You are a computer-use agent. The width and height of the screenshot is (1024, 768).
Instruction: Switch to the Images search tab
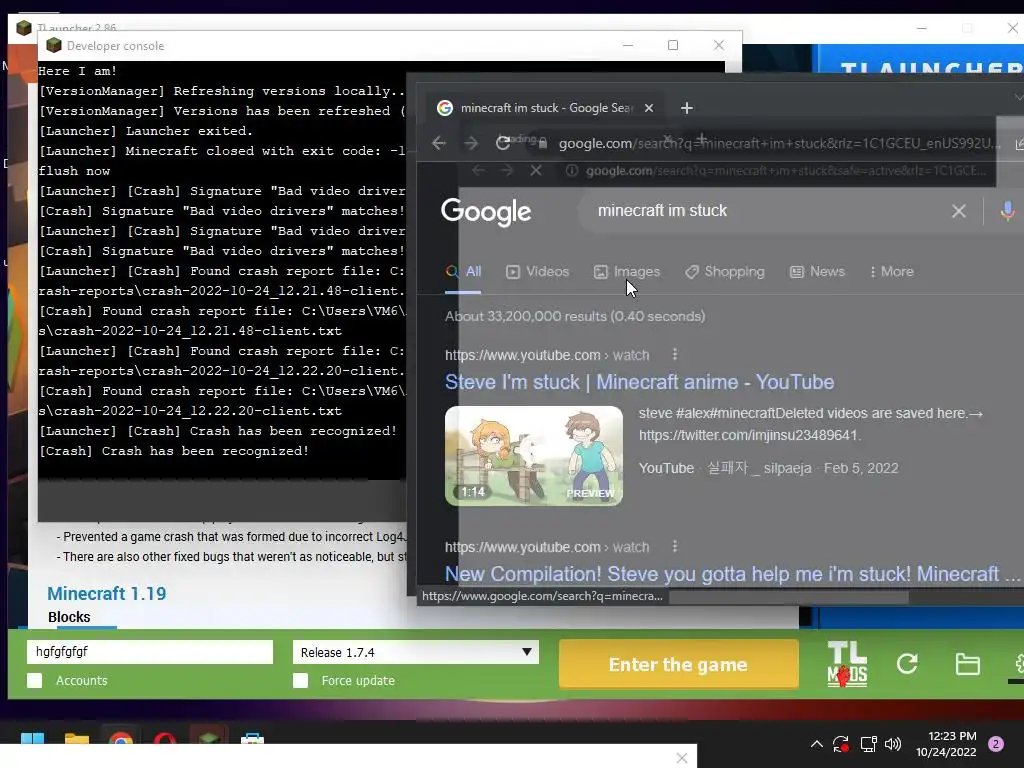[627, 272]
